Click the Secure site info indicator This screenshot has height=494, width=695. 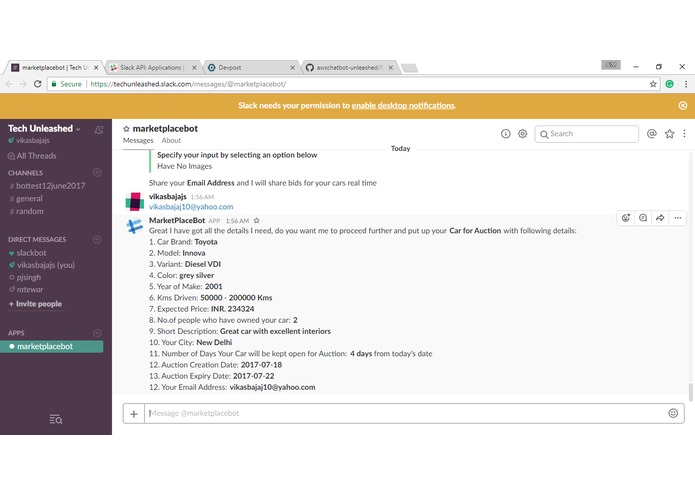coord(66,84)
